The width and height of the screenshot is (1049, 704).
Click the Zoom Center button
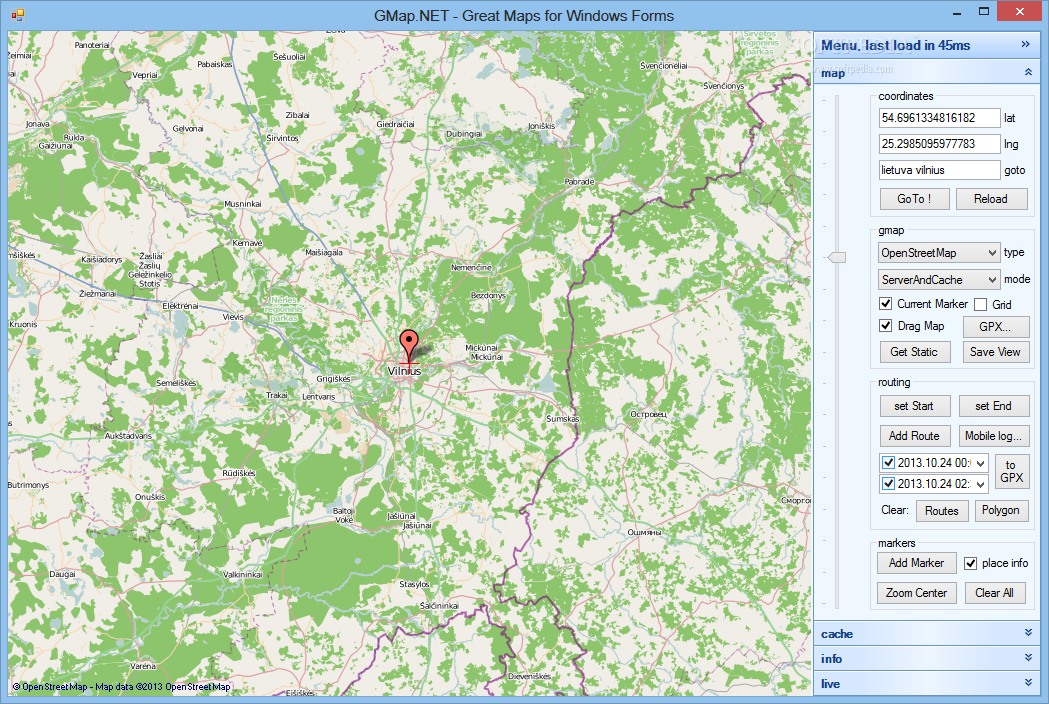917,593
